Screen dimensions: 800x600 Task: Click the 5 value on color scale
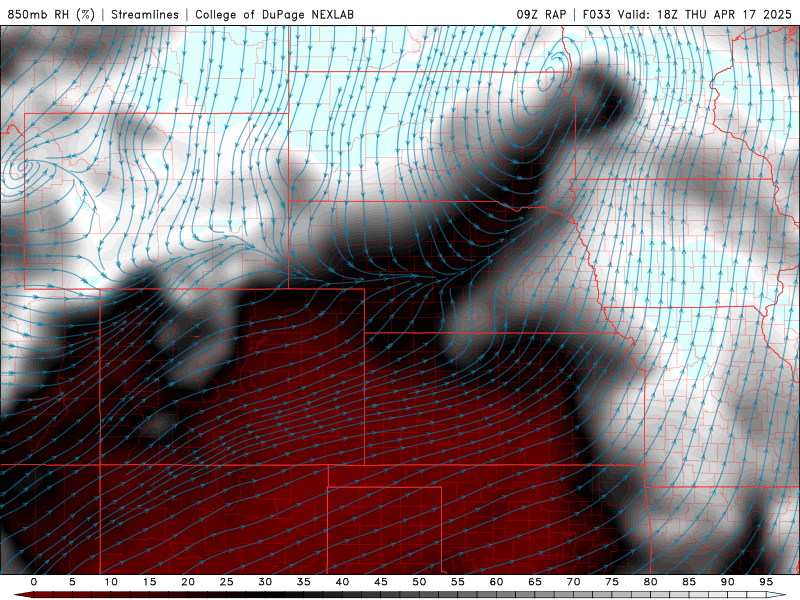(x=72, y=582)
